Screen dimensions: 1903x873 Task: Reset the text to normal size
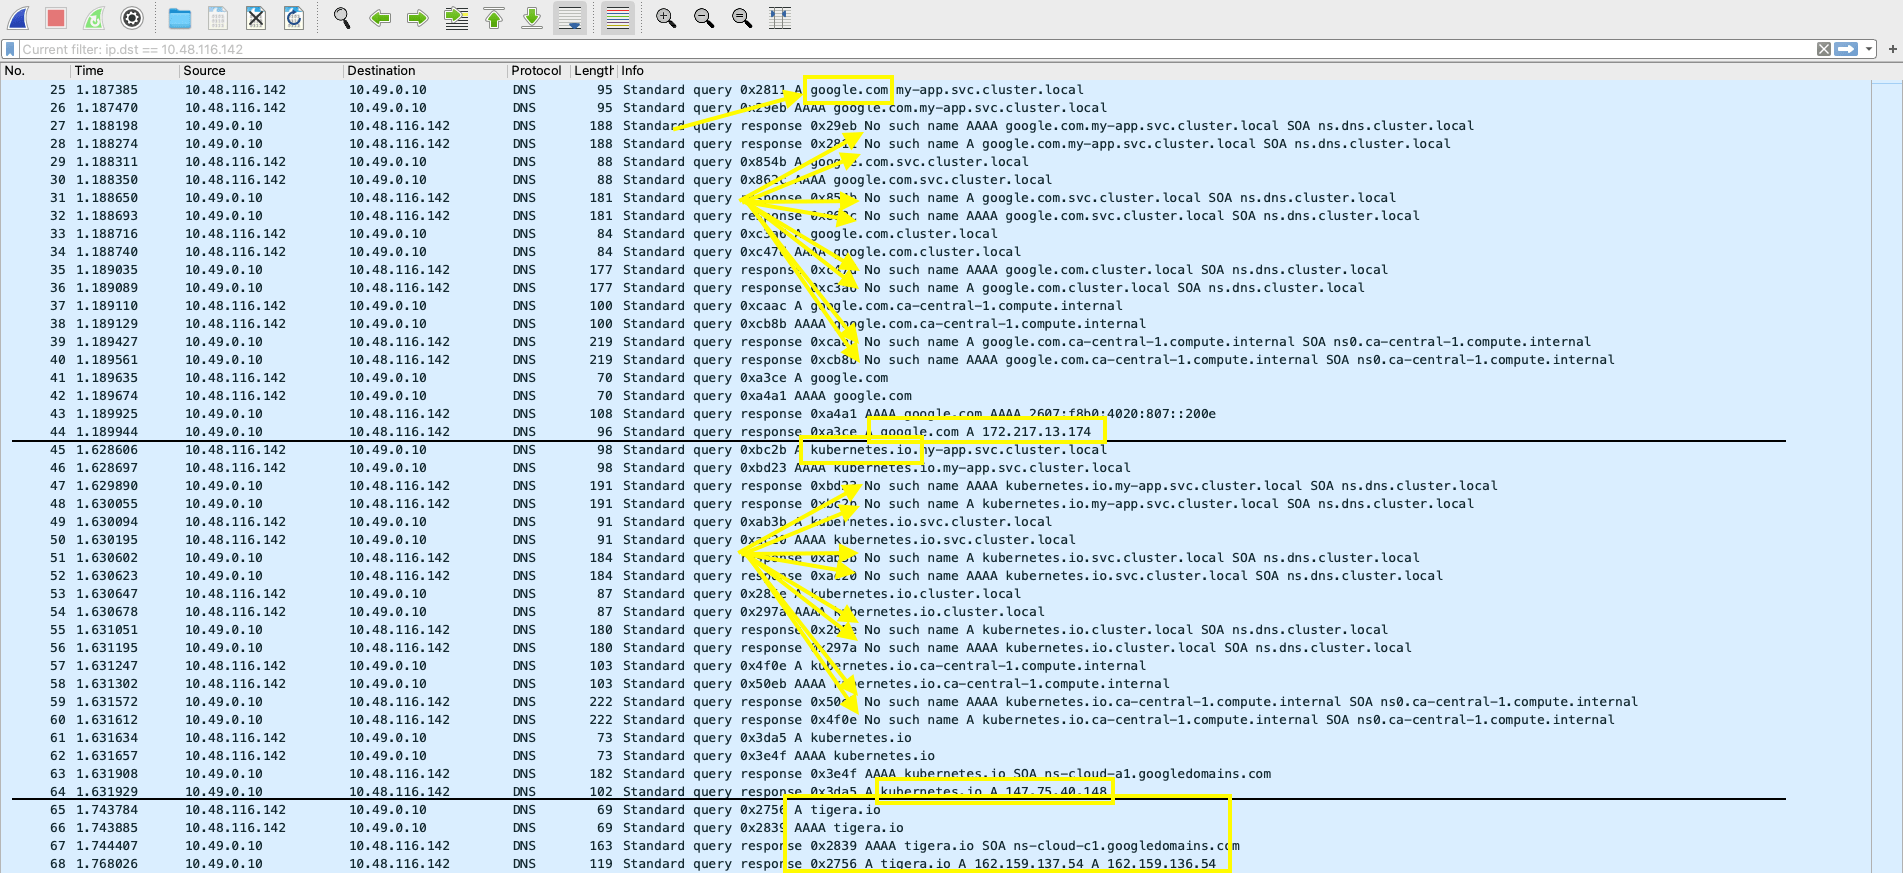click(x=742, y=18)
